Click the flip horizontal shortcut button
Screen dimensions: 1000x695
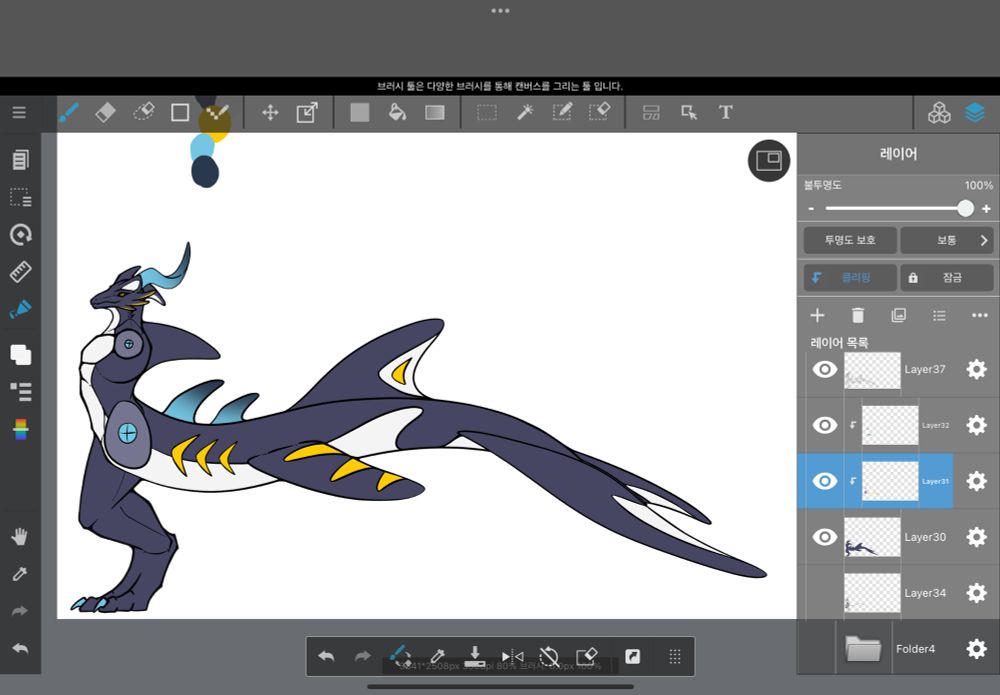click(x=512, y=656)
